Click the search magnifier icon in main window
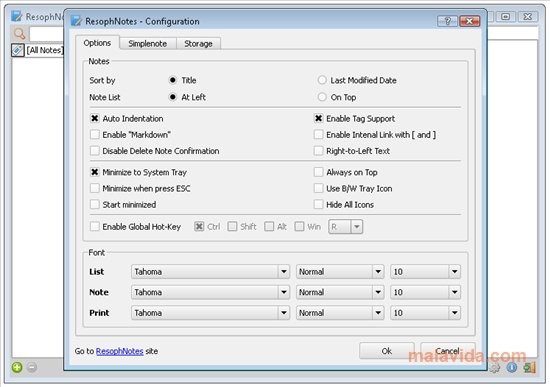This screenshot has height=387, width=550. pos(19,34)
